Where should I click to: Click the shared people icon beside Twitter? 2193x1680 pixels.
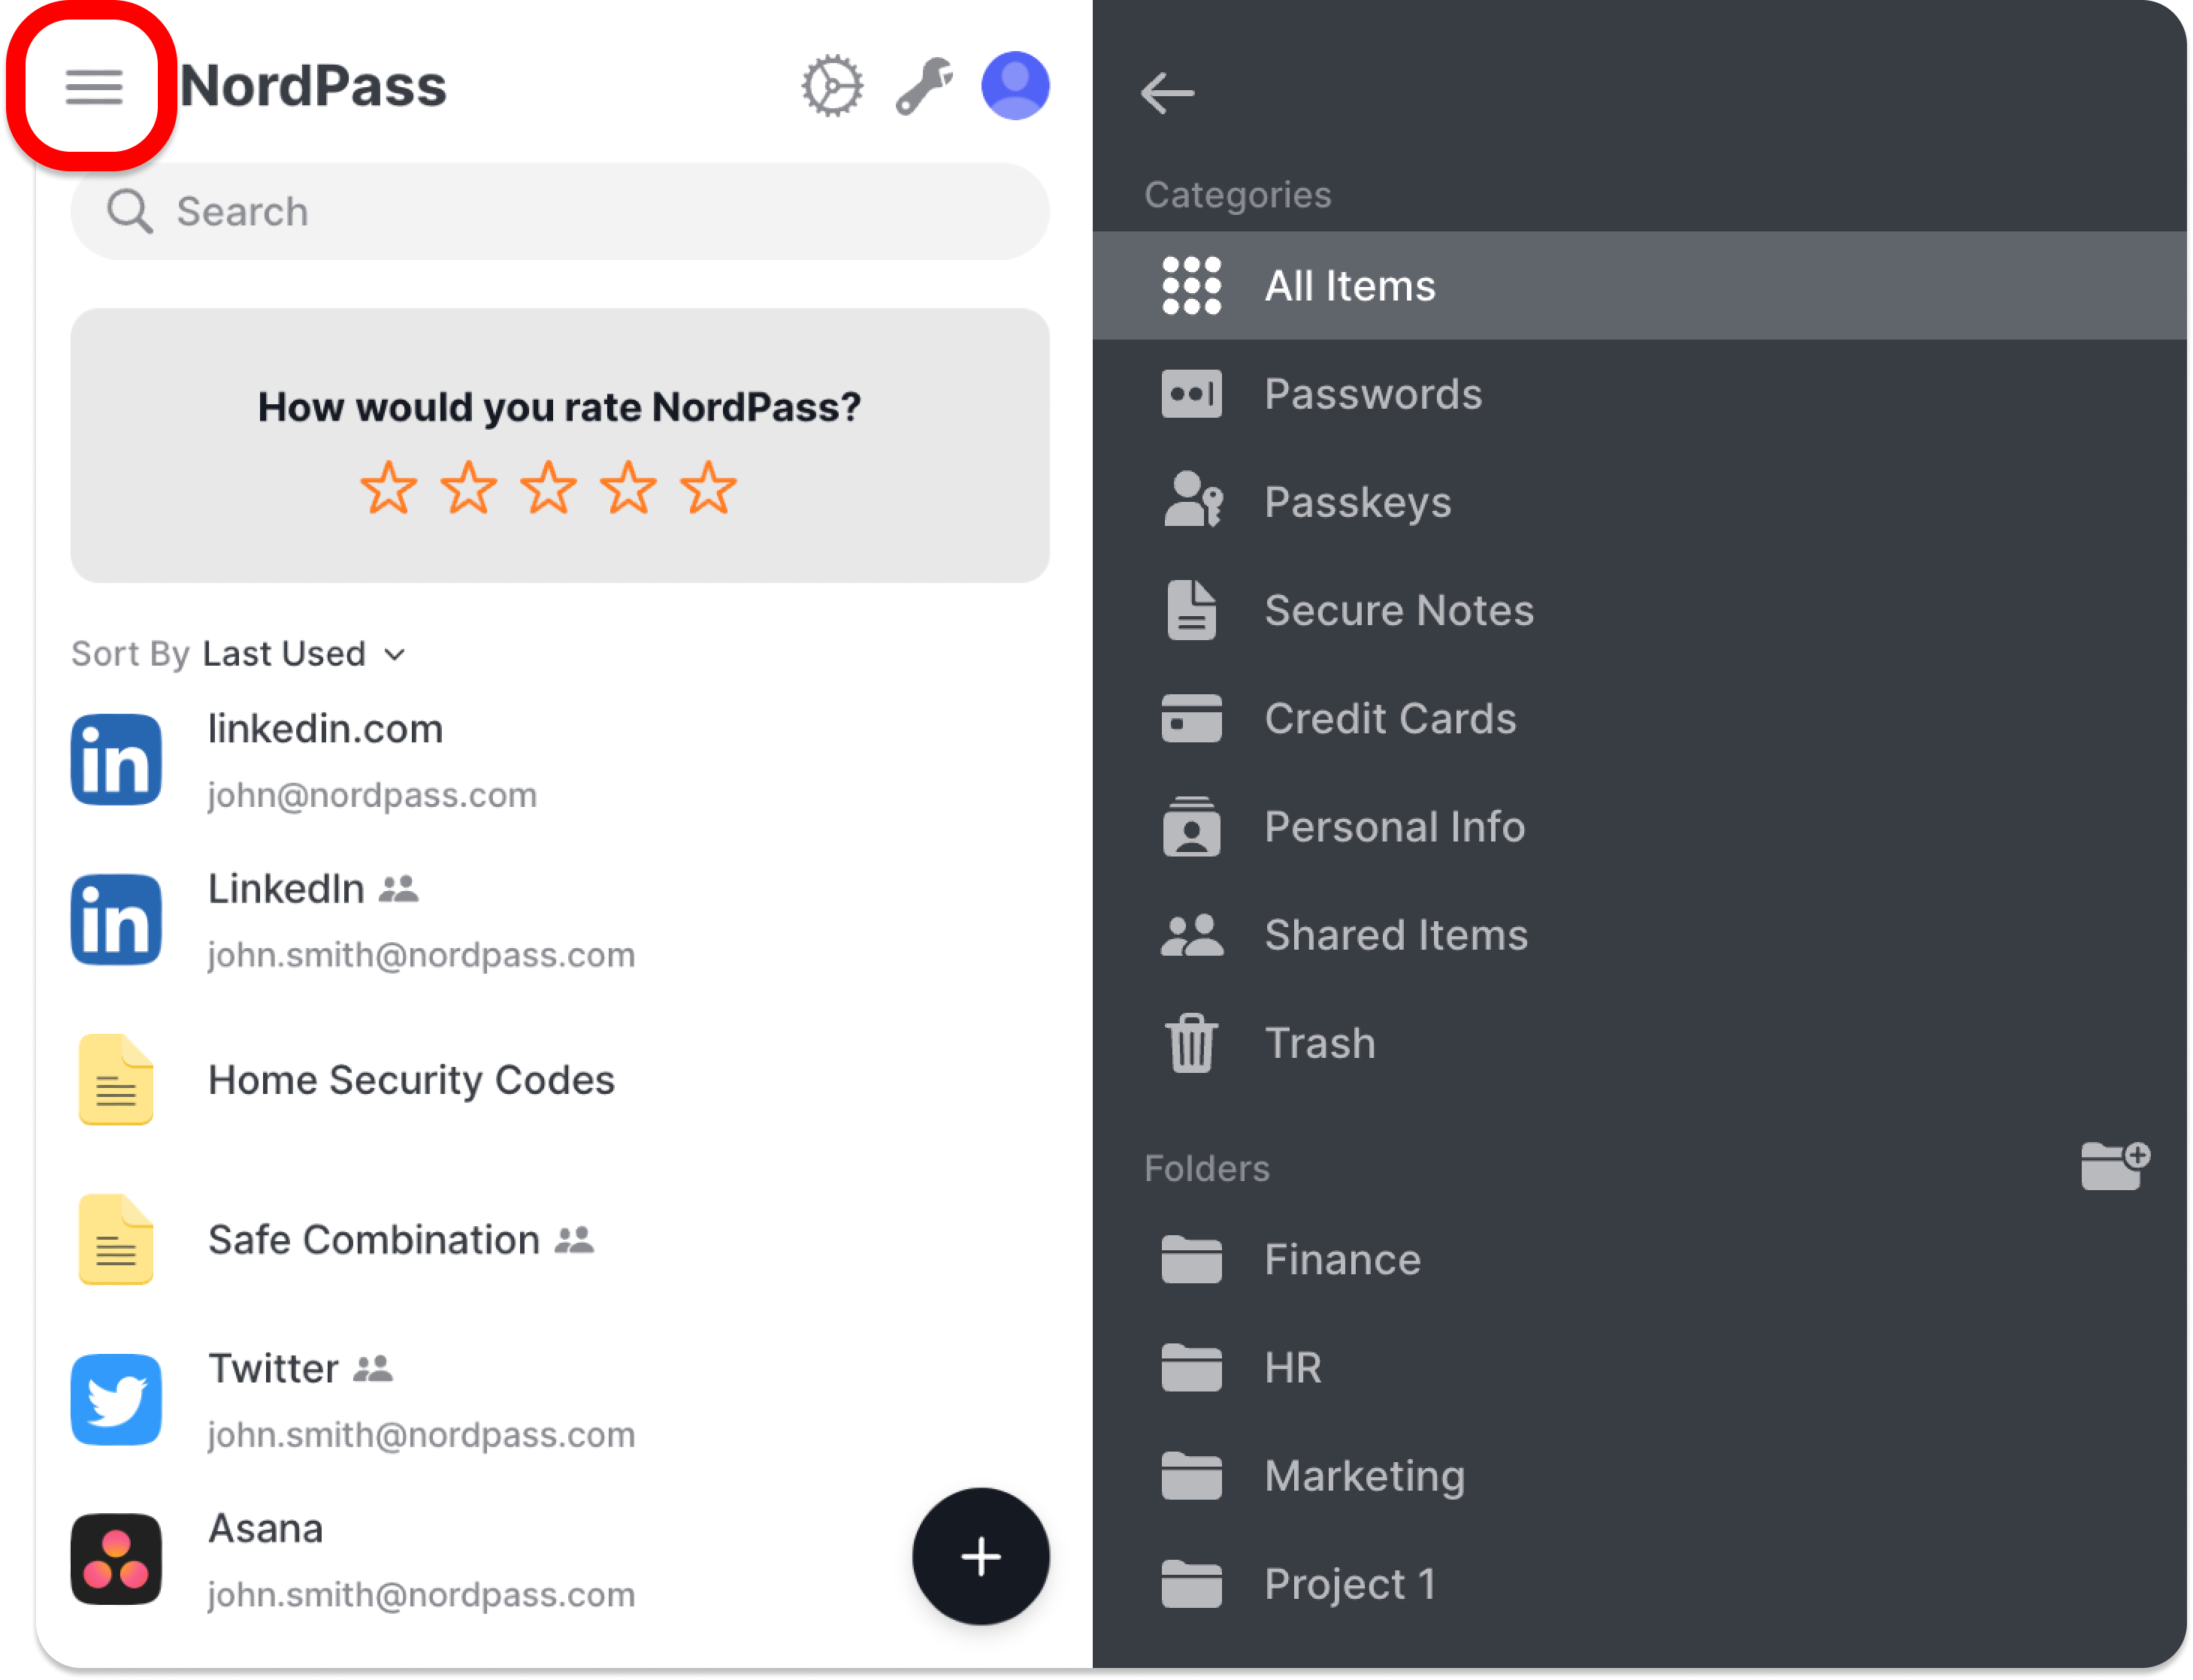click(x=374, y=1369)
